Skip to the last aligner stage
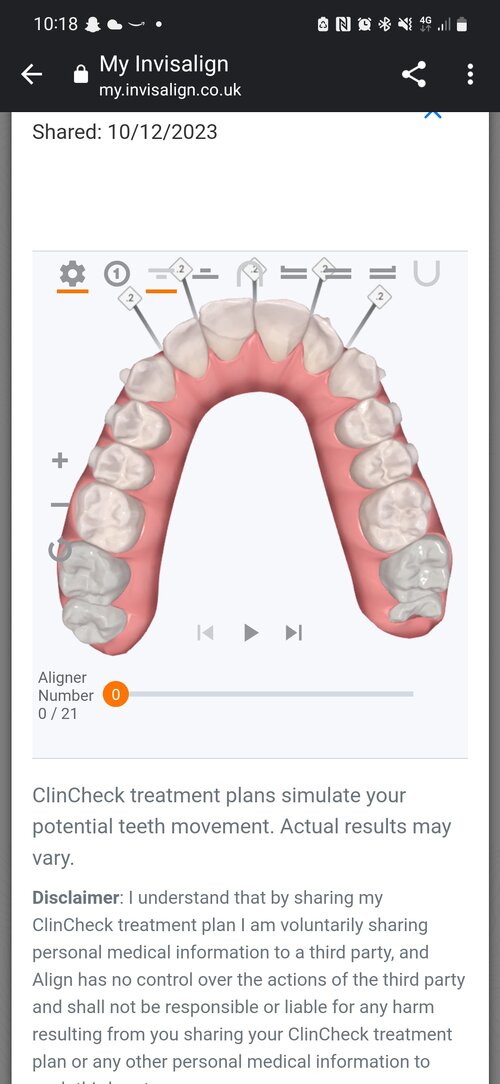Screen dimensions: 500x1084 point(294,632)
